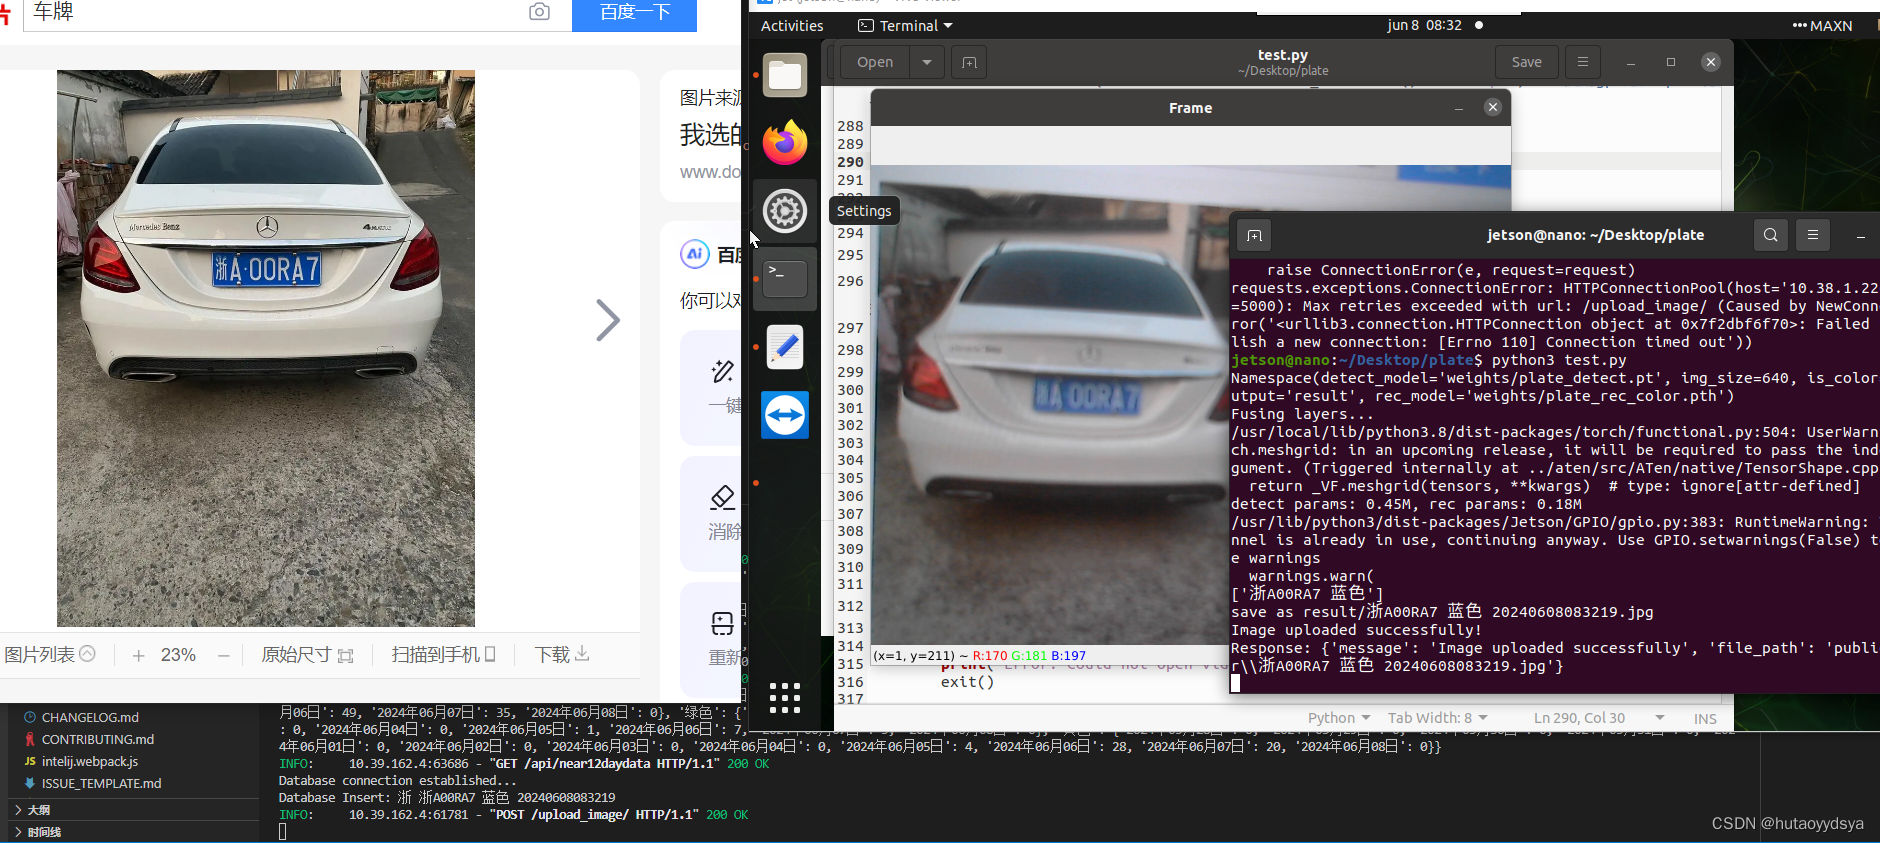
Task: Open a new tab in the jetson terminal
Action: (x=1254, y=235)
